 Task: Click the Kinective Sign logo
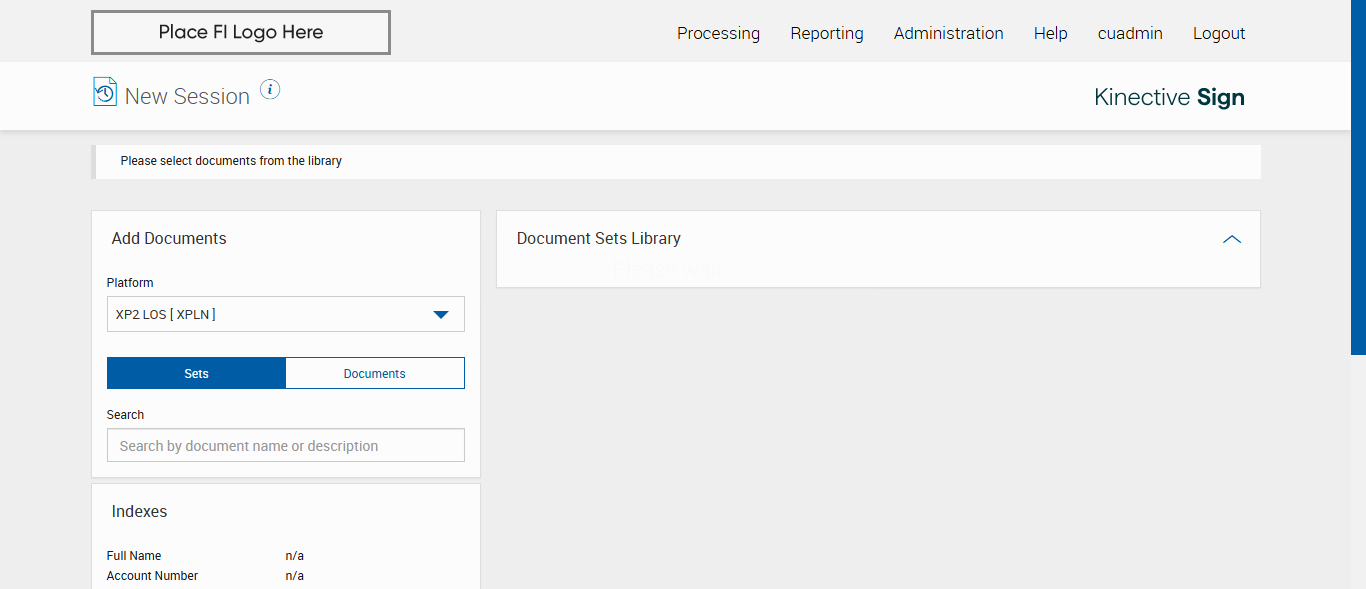pyautogui.click(x=1169, y=97)
